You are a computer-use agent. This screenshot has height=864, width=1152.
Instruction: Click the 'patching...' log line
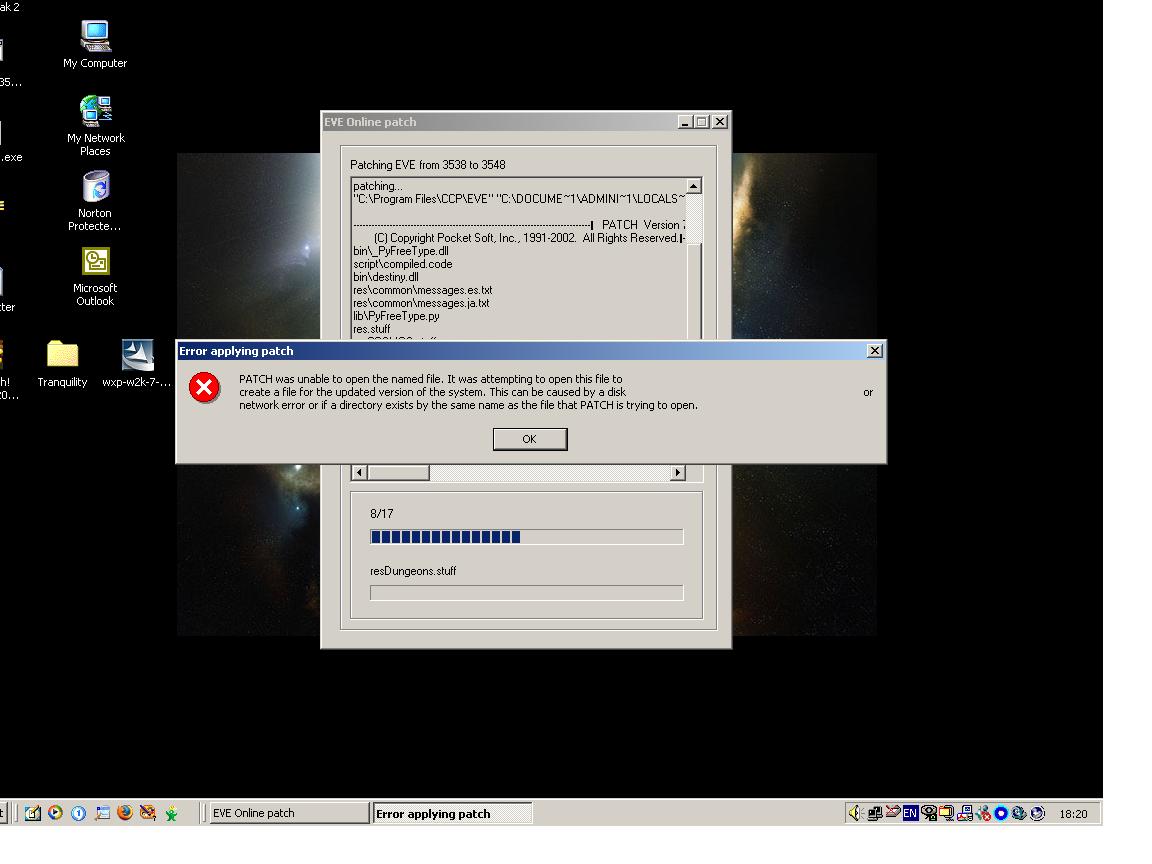pos(378,186)
